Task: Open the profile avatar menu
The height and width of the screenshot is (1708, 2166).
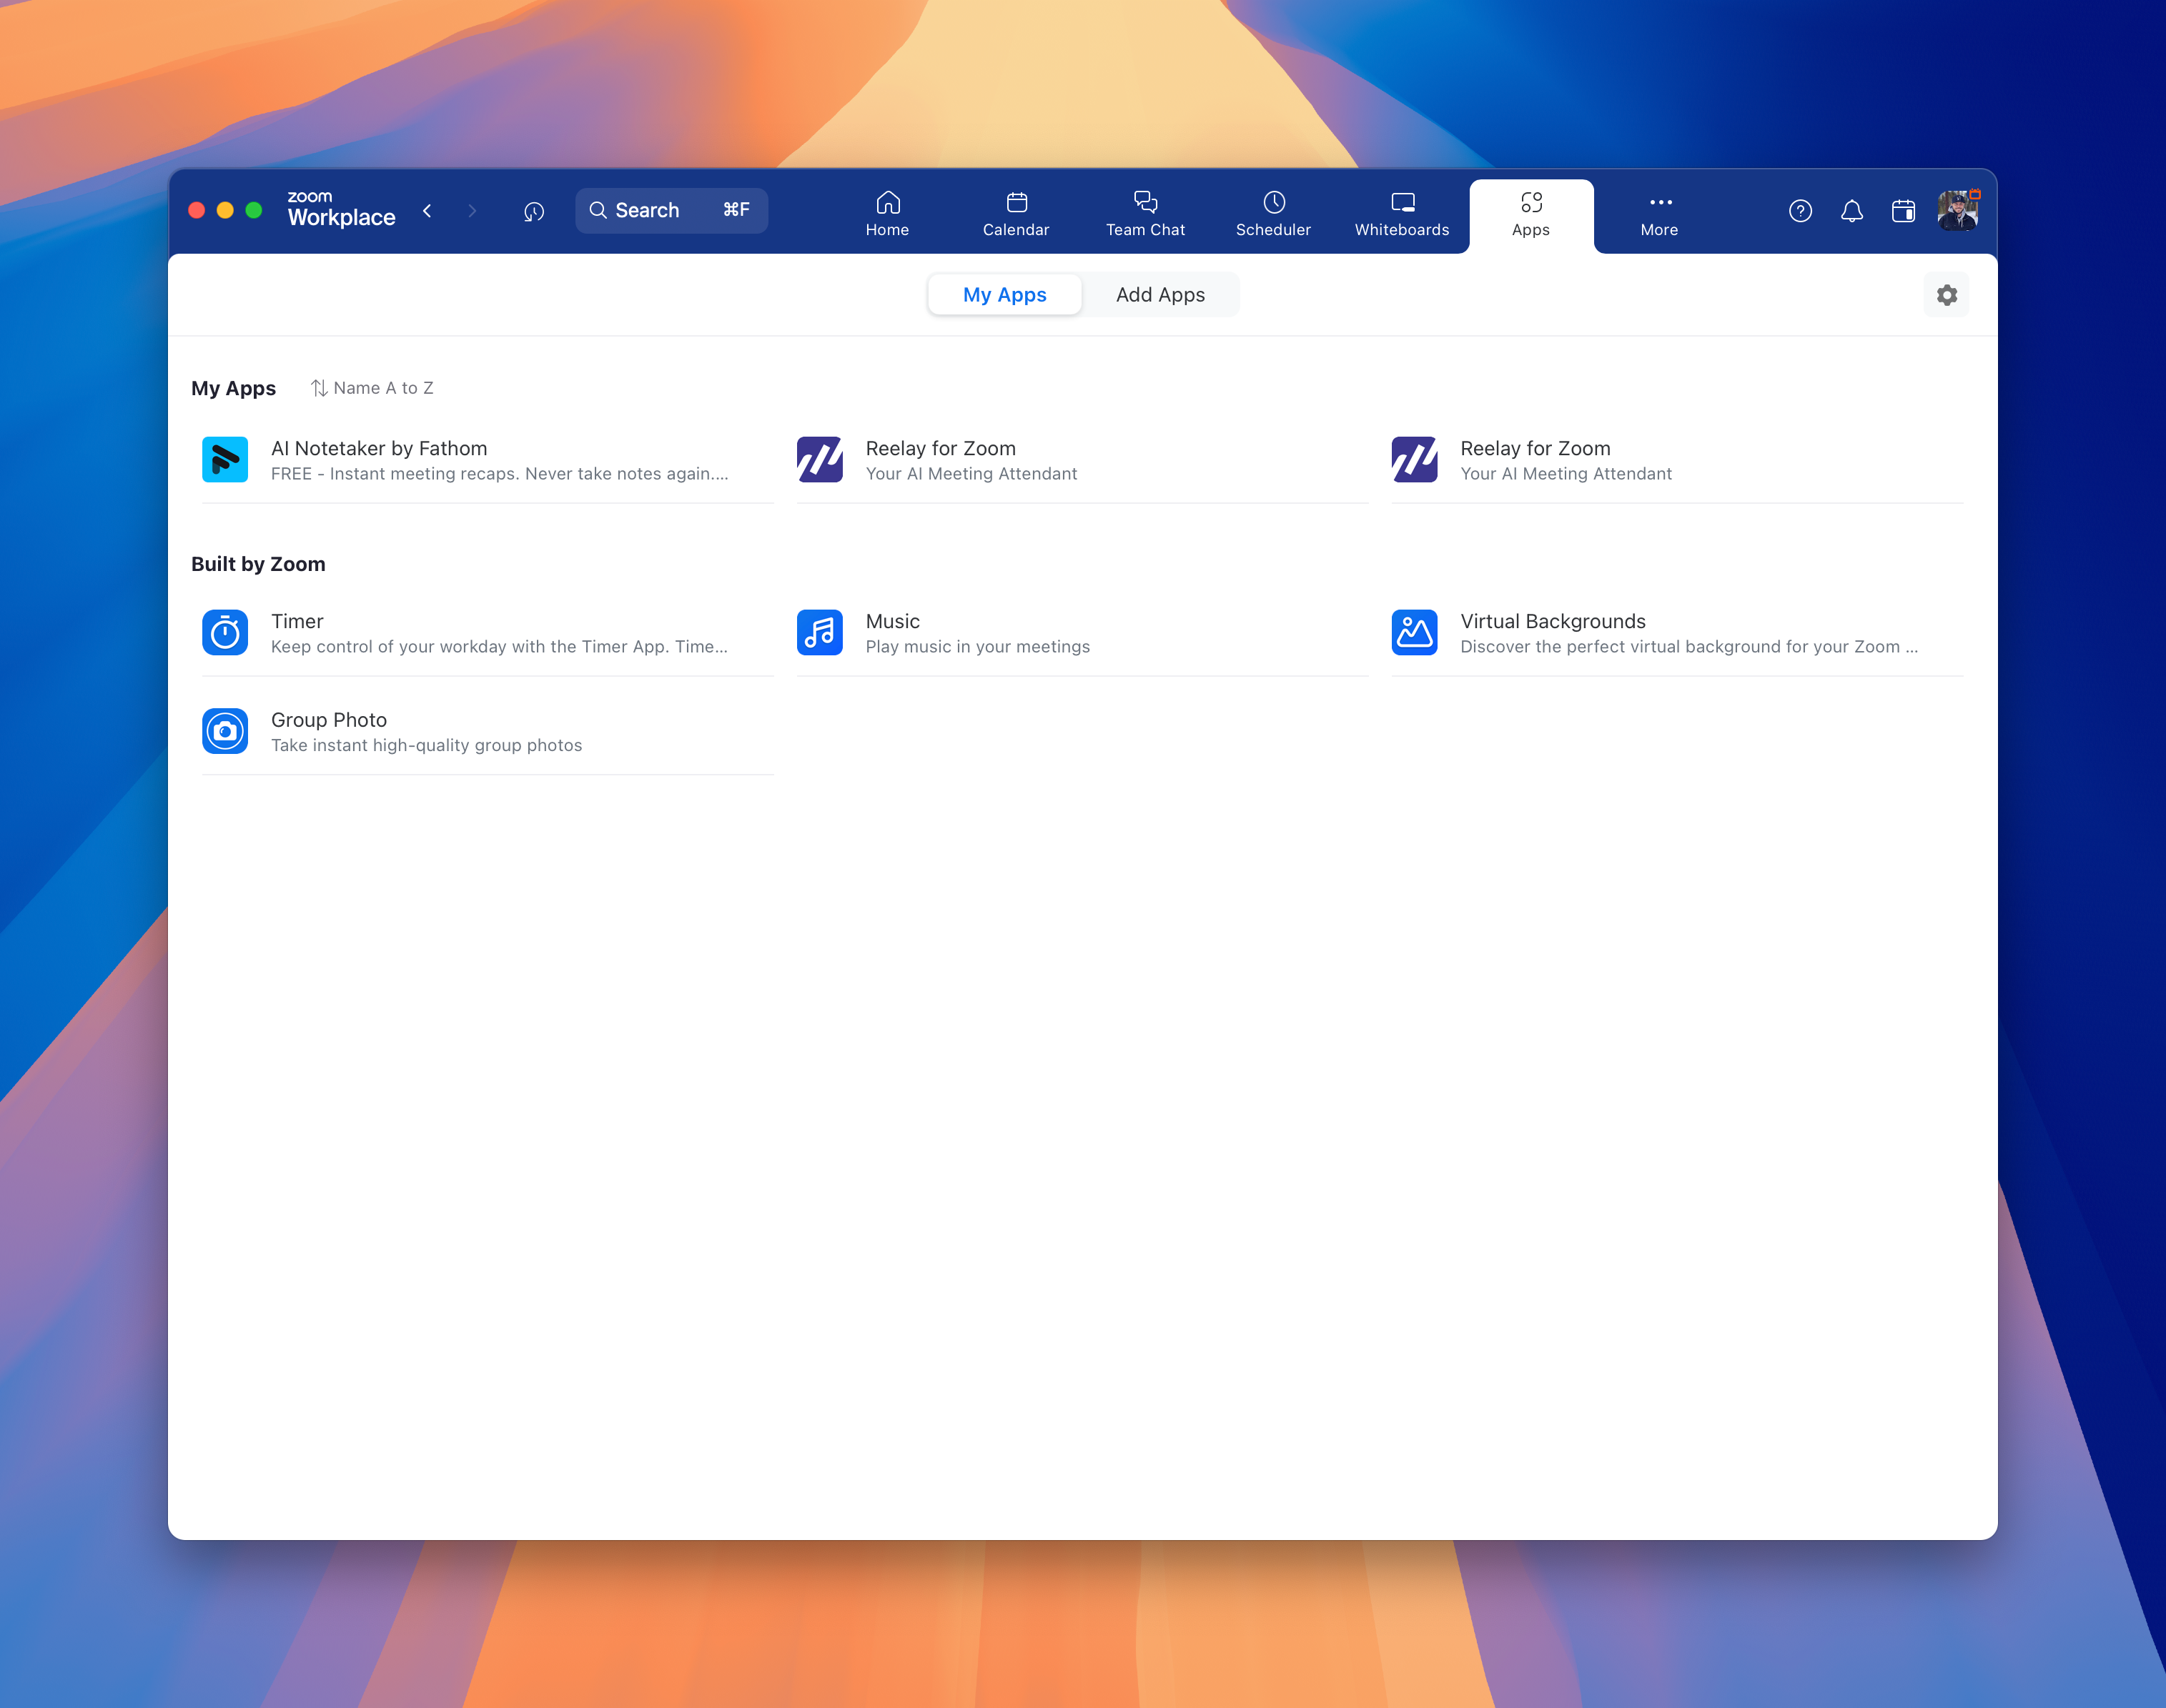Action: pos(1957,210)
